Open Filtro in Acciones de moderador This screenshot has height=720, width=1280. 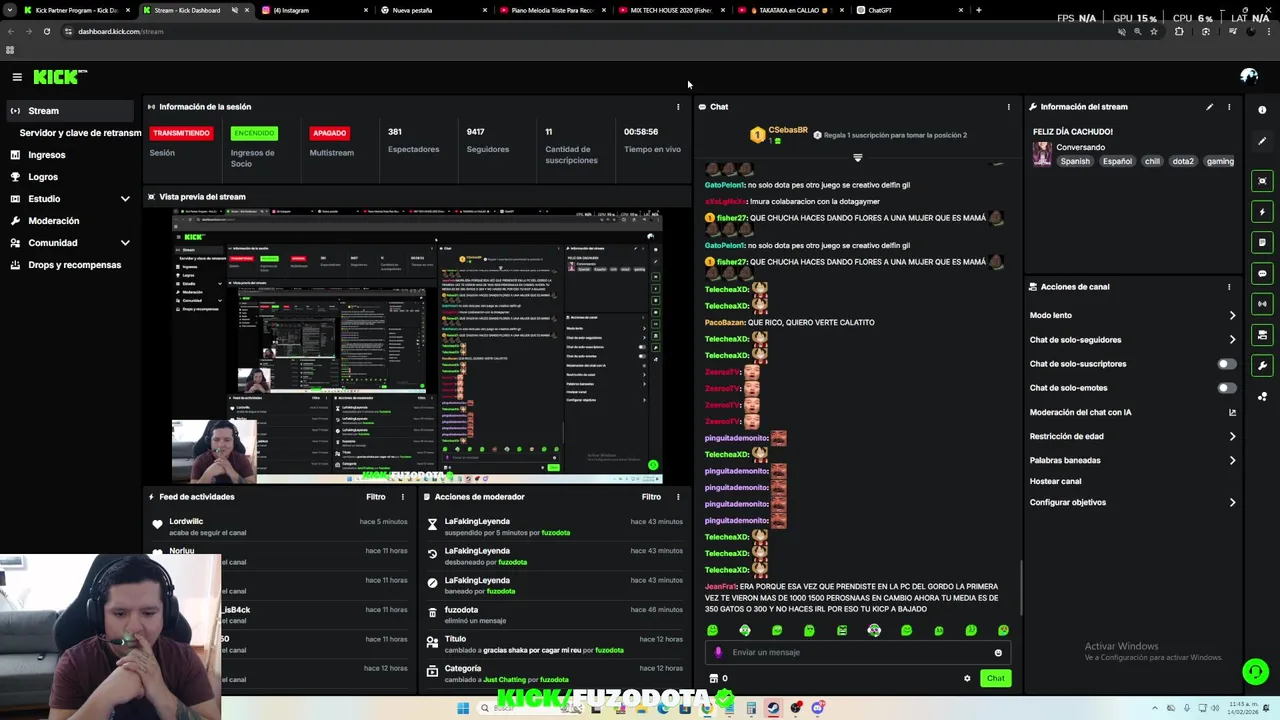[x=651, y=497]
